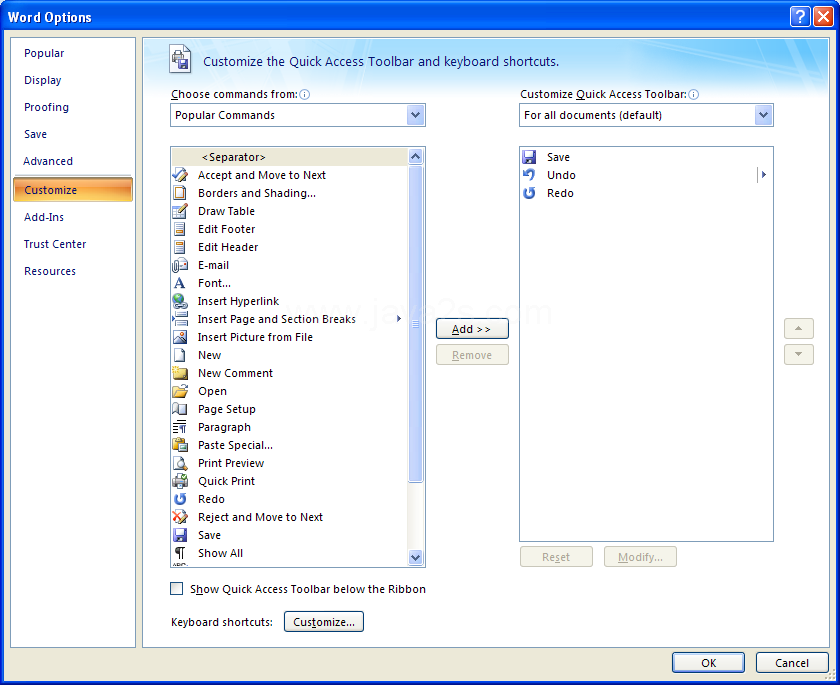Select the Insert Hyperlink command text
The width and height of the screenshot is (840, 685).
(x=238, y=301)
